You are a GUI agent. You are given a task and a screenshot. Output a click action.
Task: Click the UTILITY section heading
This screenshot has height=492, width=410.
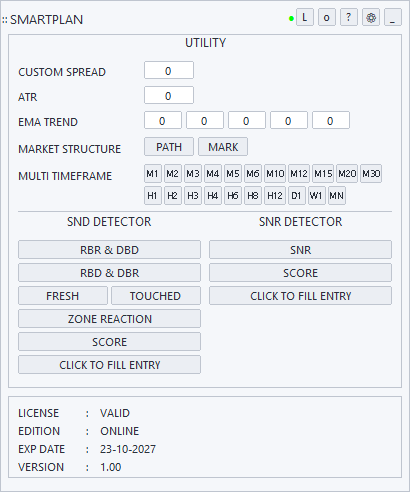(x=205, y=43)
